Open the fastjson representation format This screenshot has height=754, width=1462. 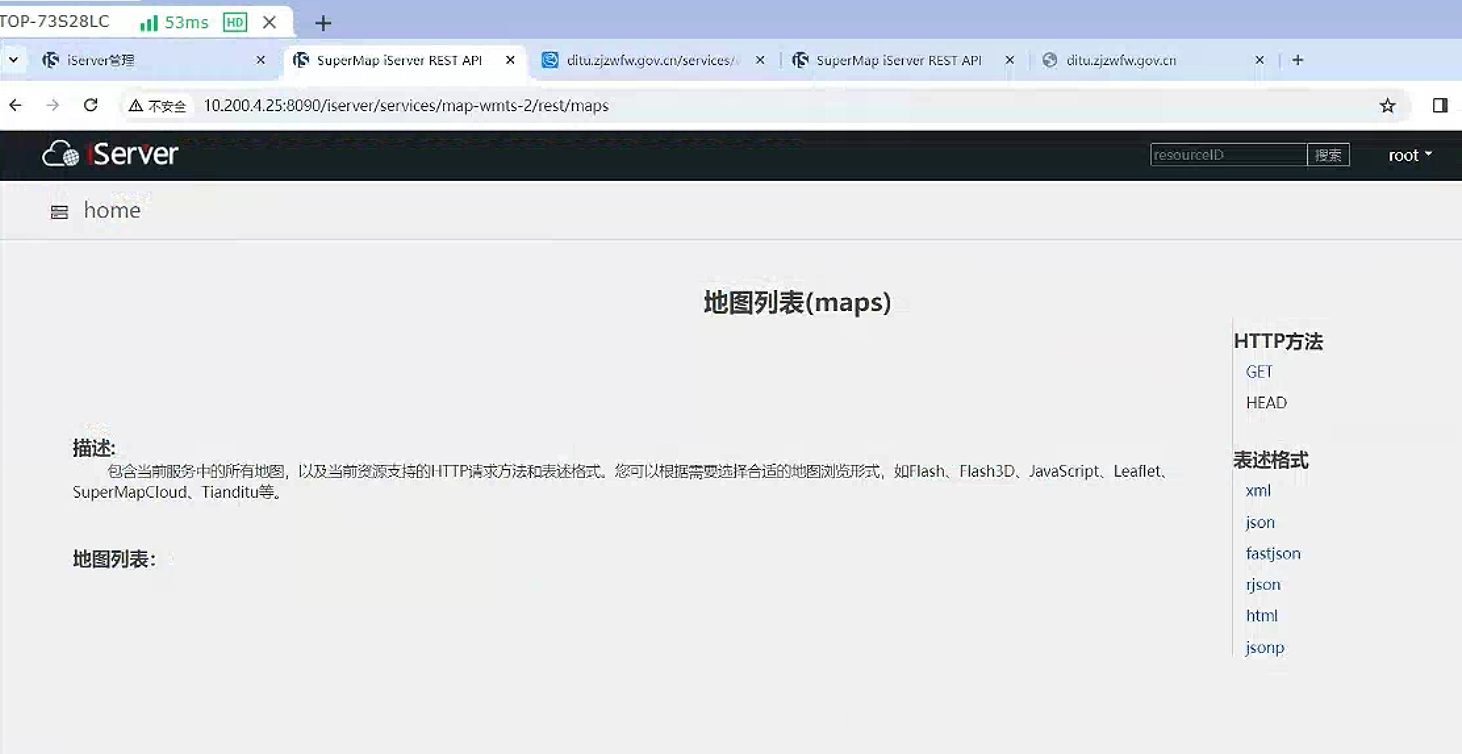1273,553
